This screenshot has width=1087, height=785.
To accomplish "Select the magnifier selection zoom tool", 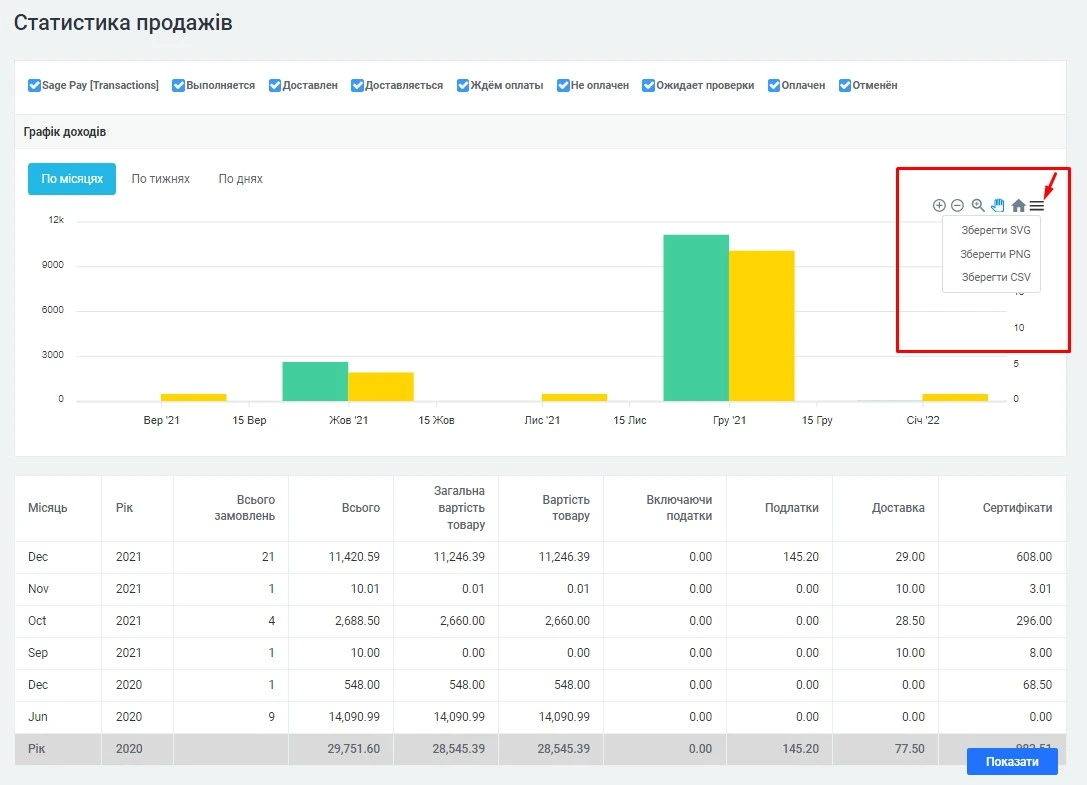I will tap(978, 206).
